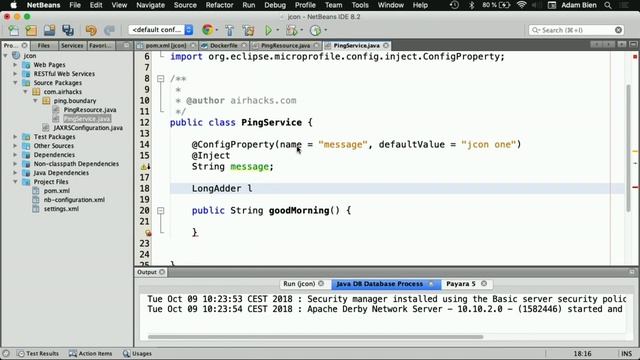Close the PingService.java editor tab
Screen dimensions: 640x360
pyautogui.click(x=386, y=45)
